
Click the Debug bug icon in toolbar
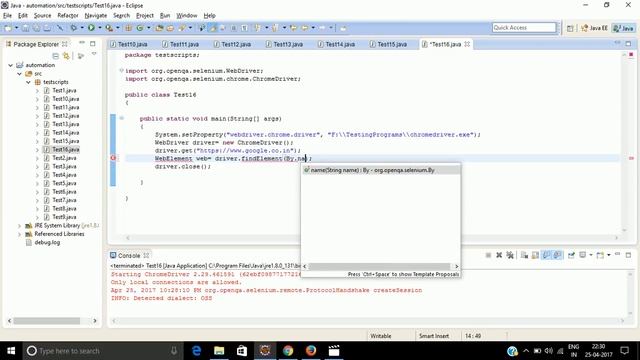73,28
